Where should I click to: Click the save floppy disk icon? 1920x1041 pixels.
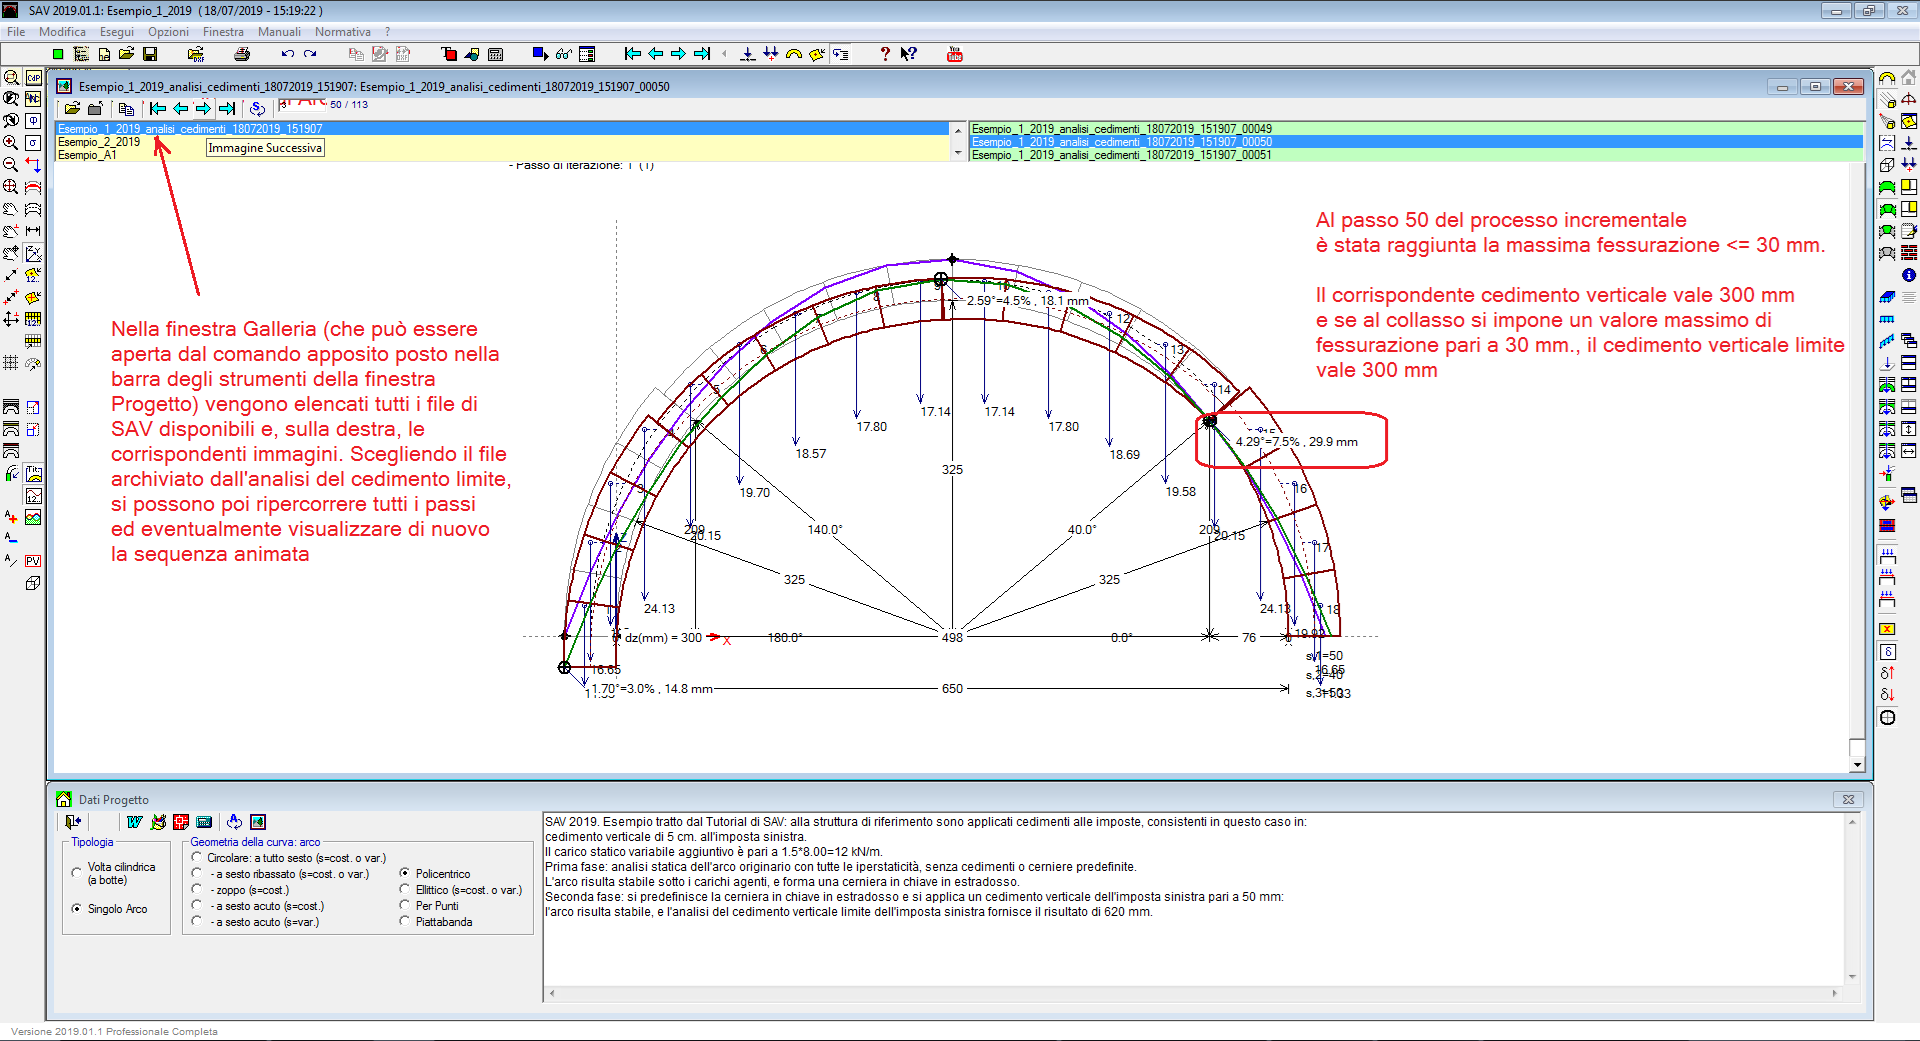point(150,54)
